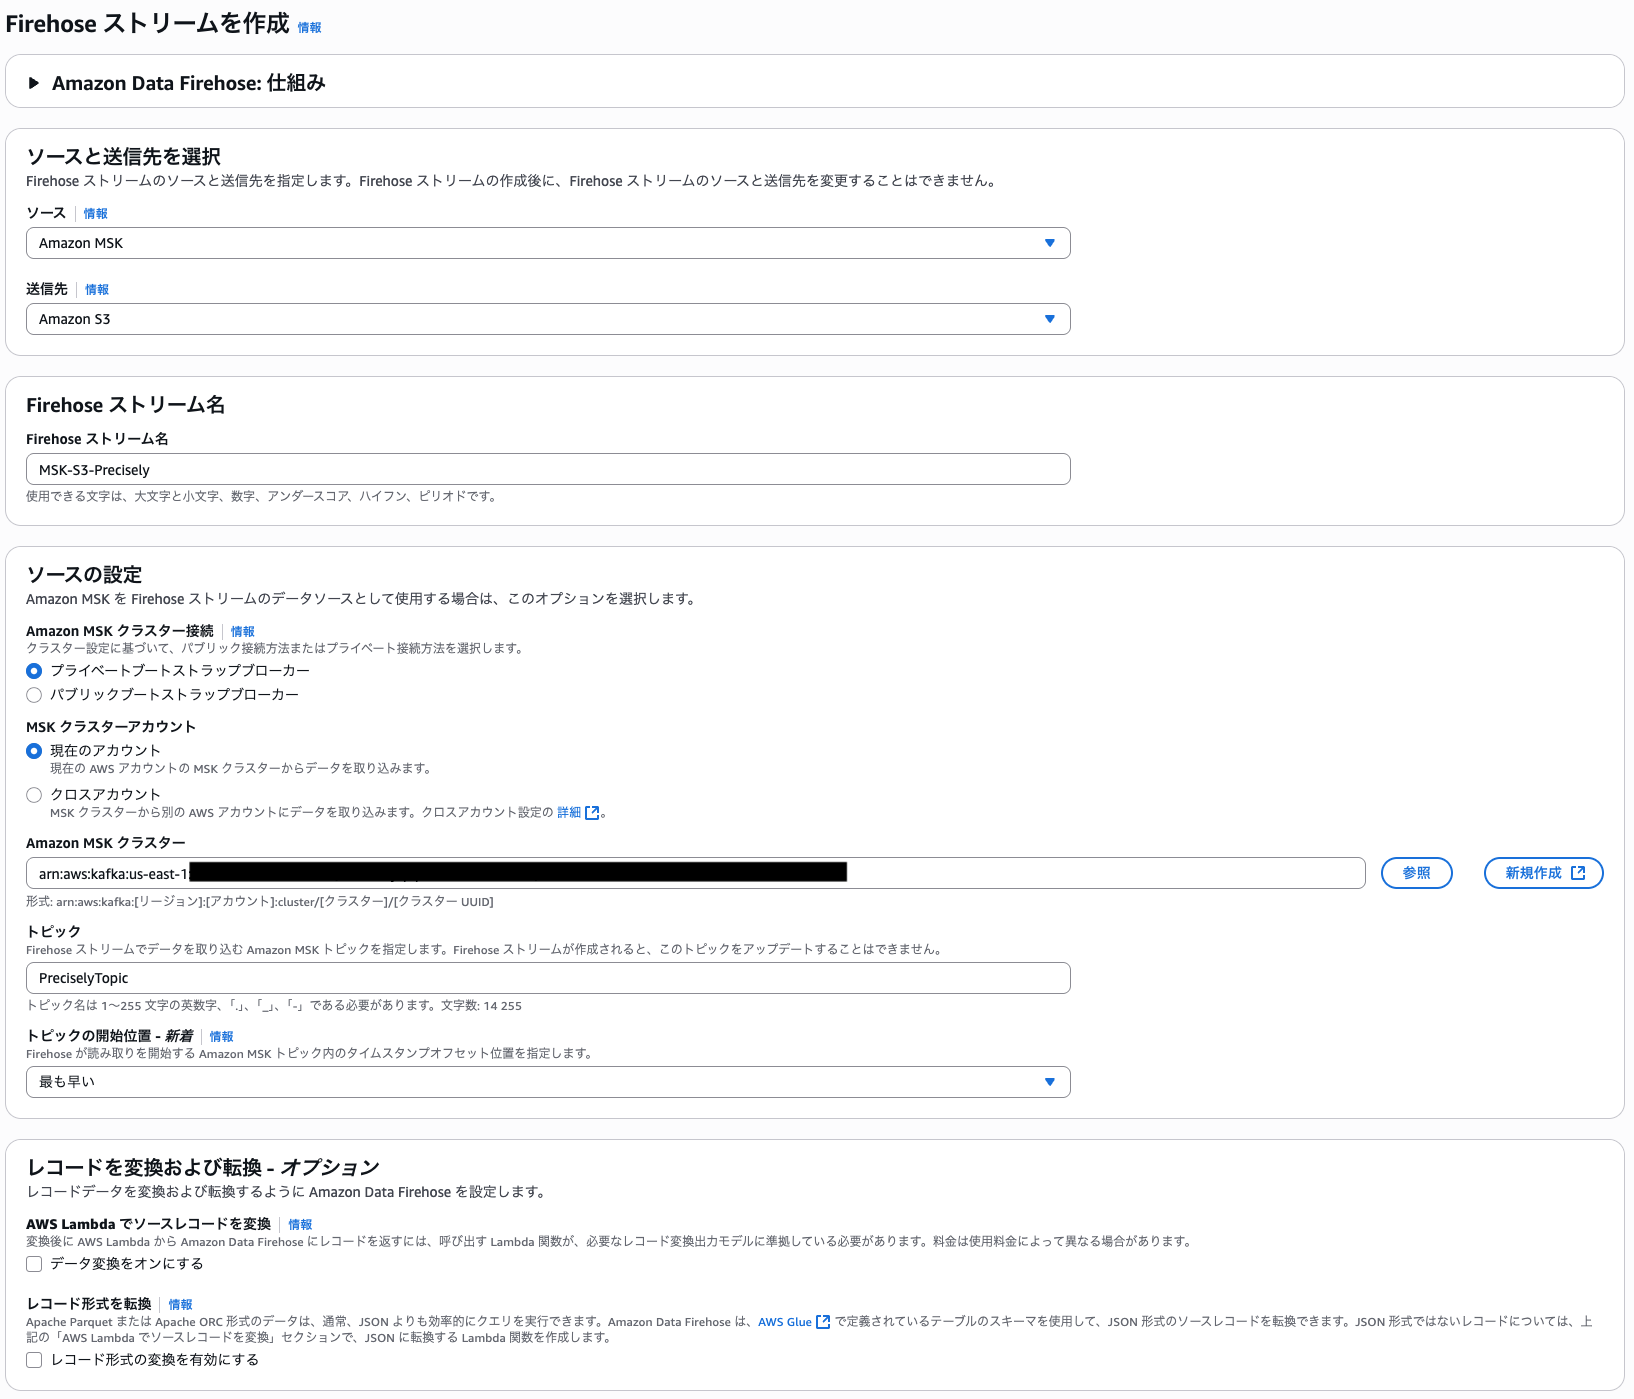This screenshot has width=1634, height=1399.
Task: Select パブリックブートストラップブローカー radio button
Action: (34, 695)
